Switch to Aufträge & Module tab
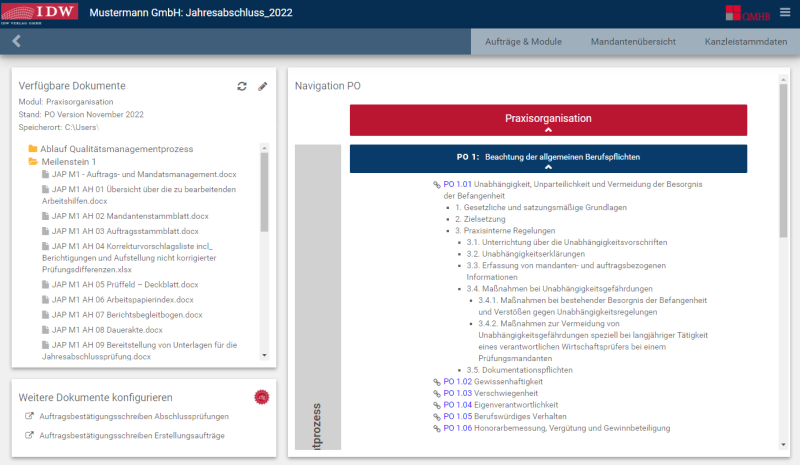 coord(523,42)
